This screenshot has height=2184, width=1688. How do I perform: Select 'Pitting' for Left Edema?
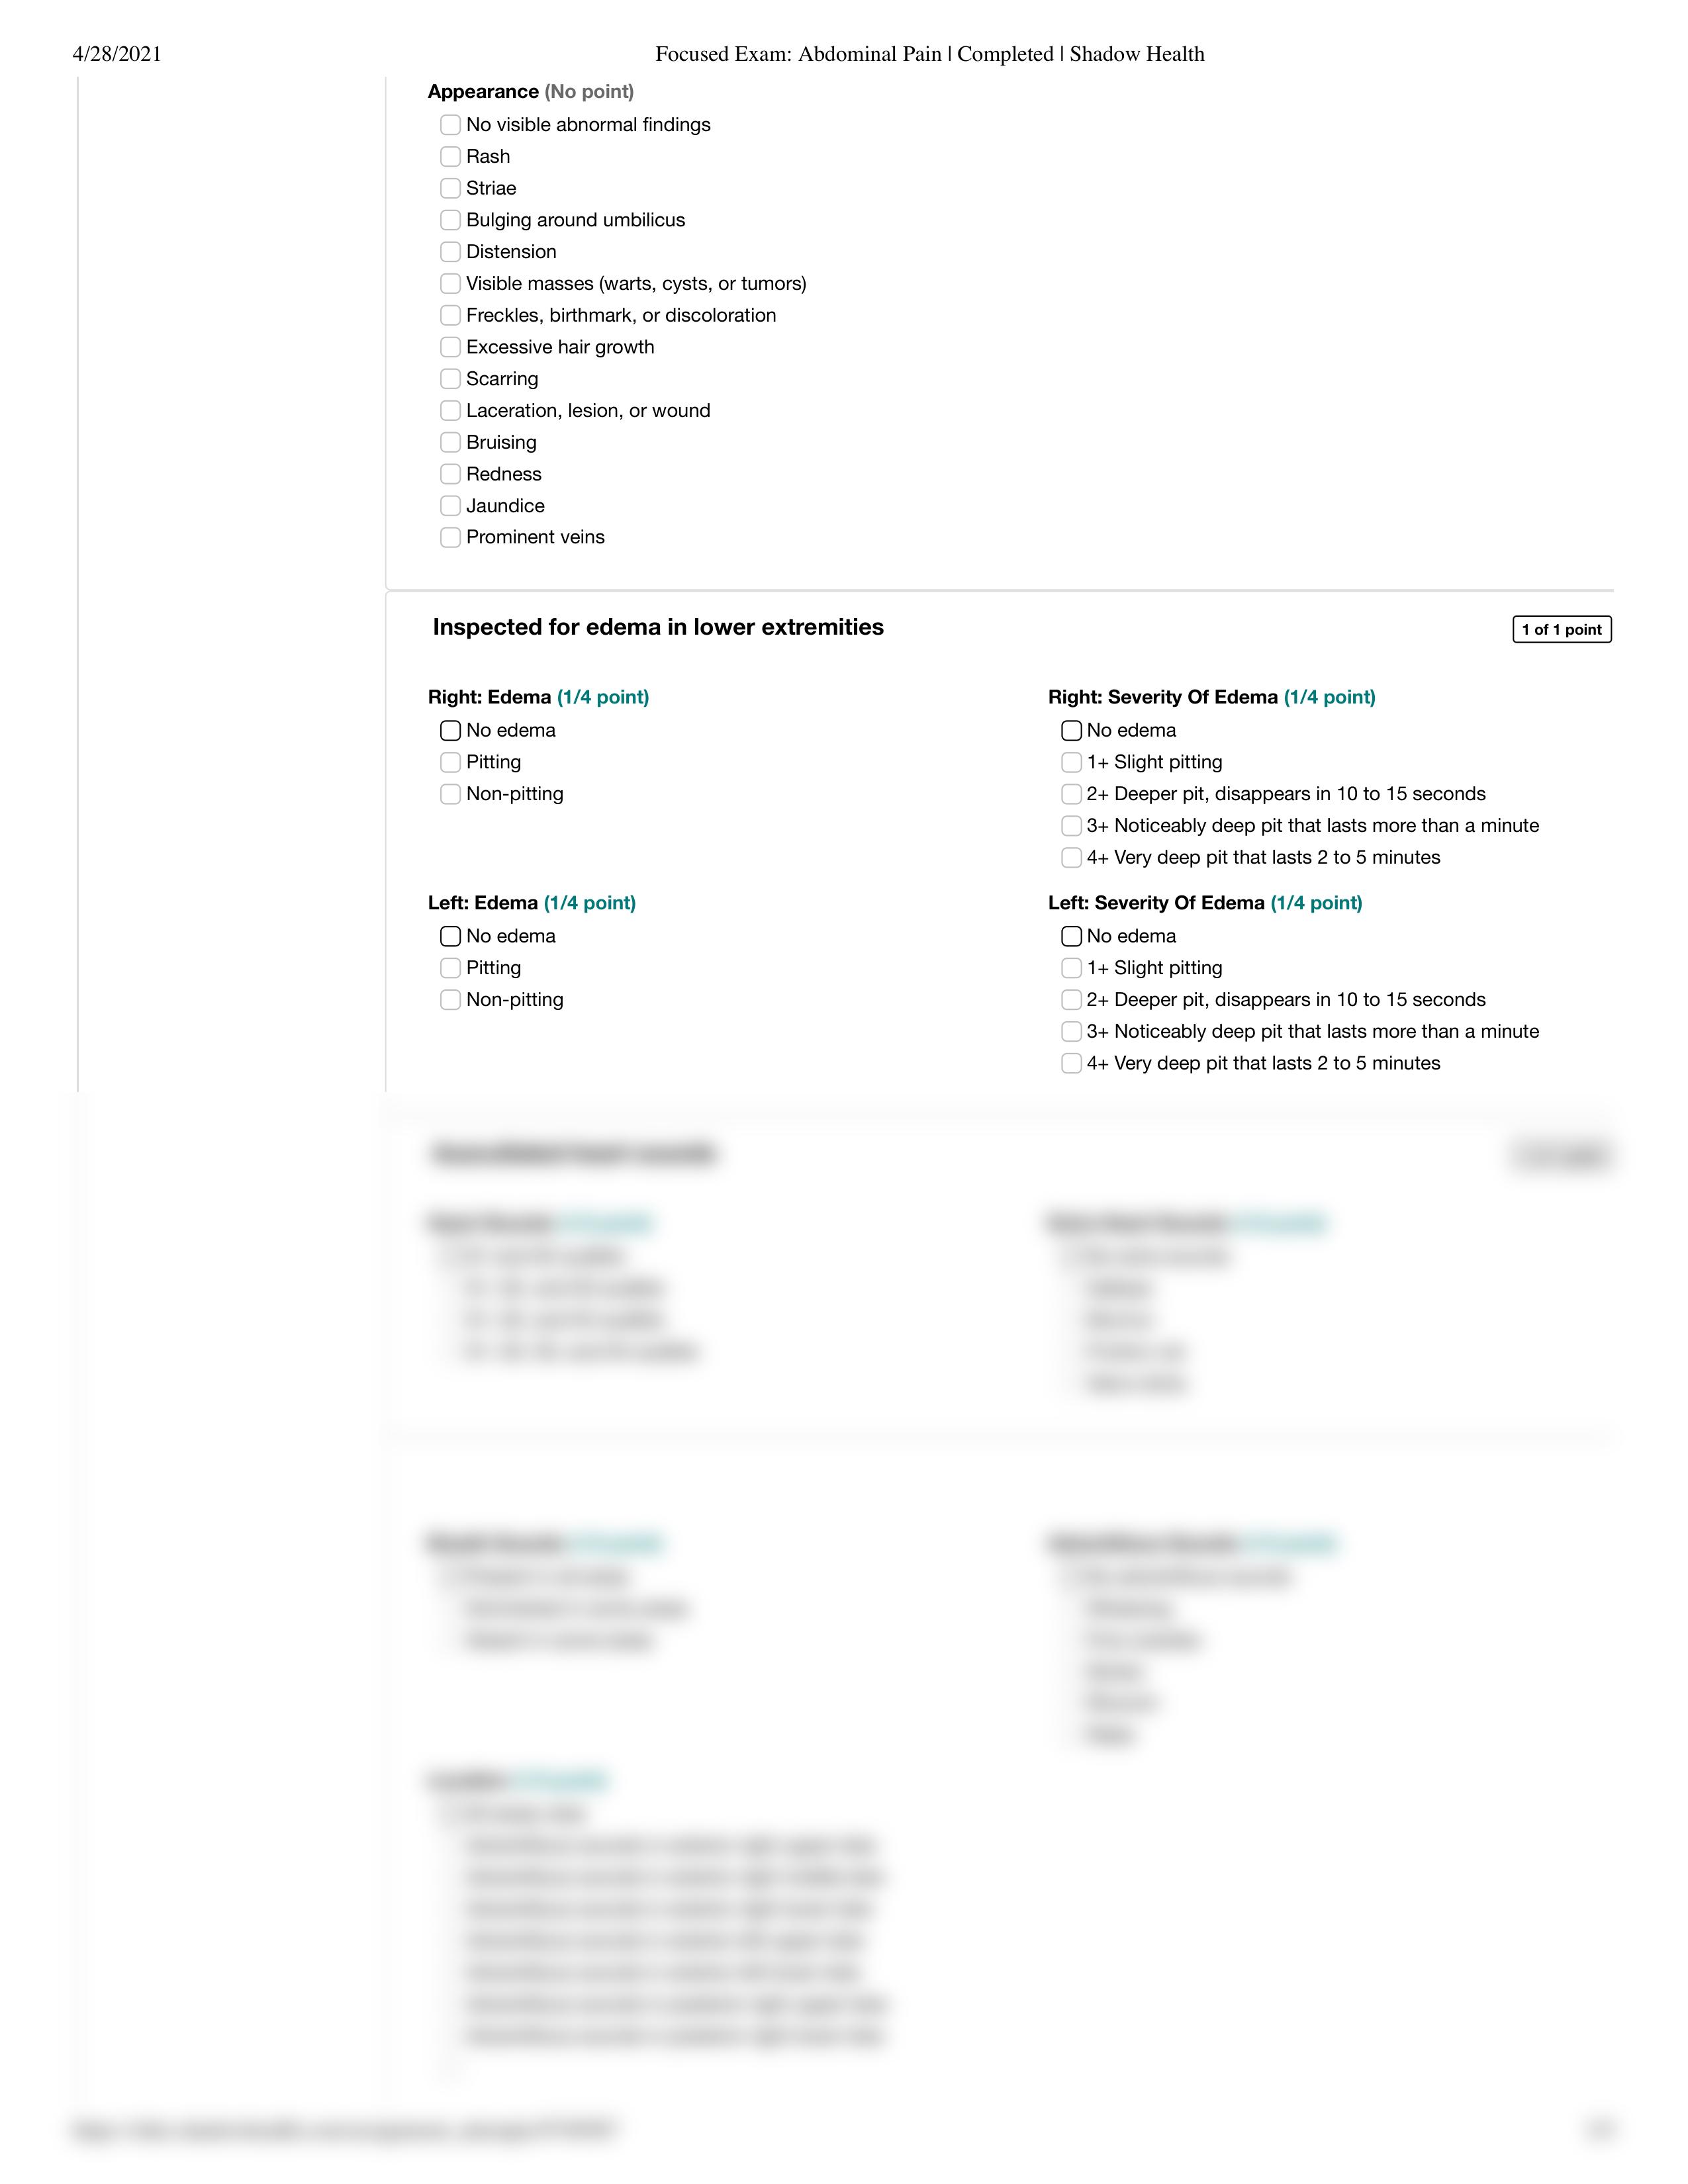click(449, 968)
